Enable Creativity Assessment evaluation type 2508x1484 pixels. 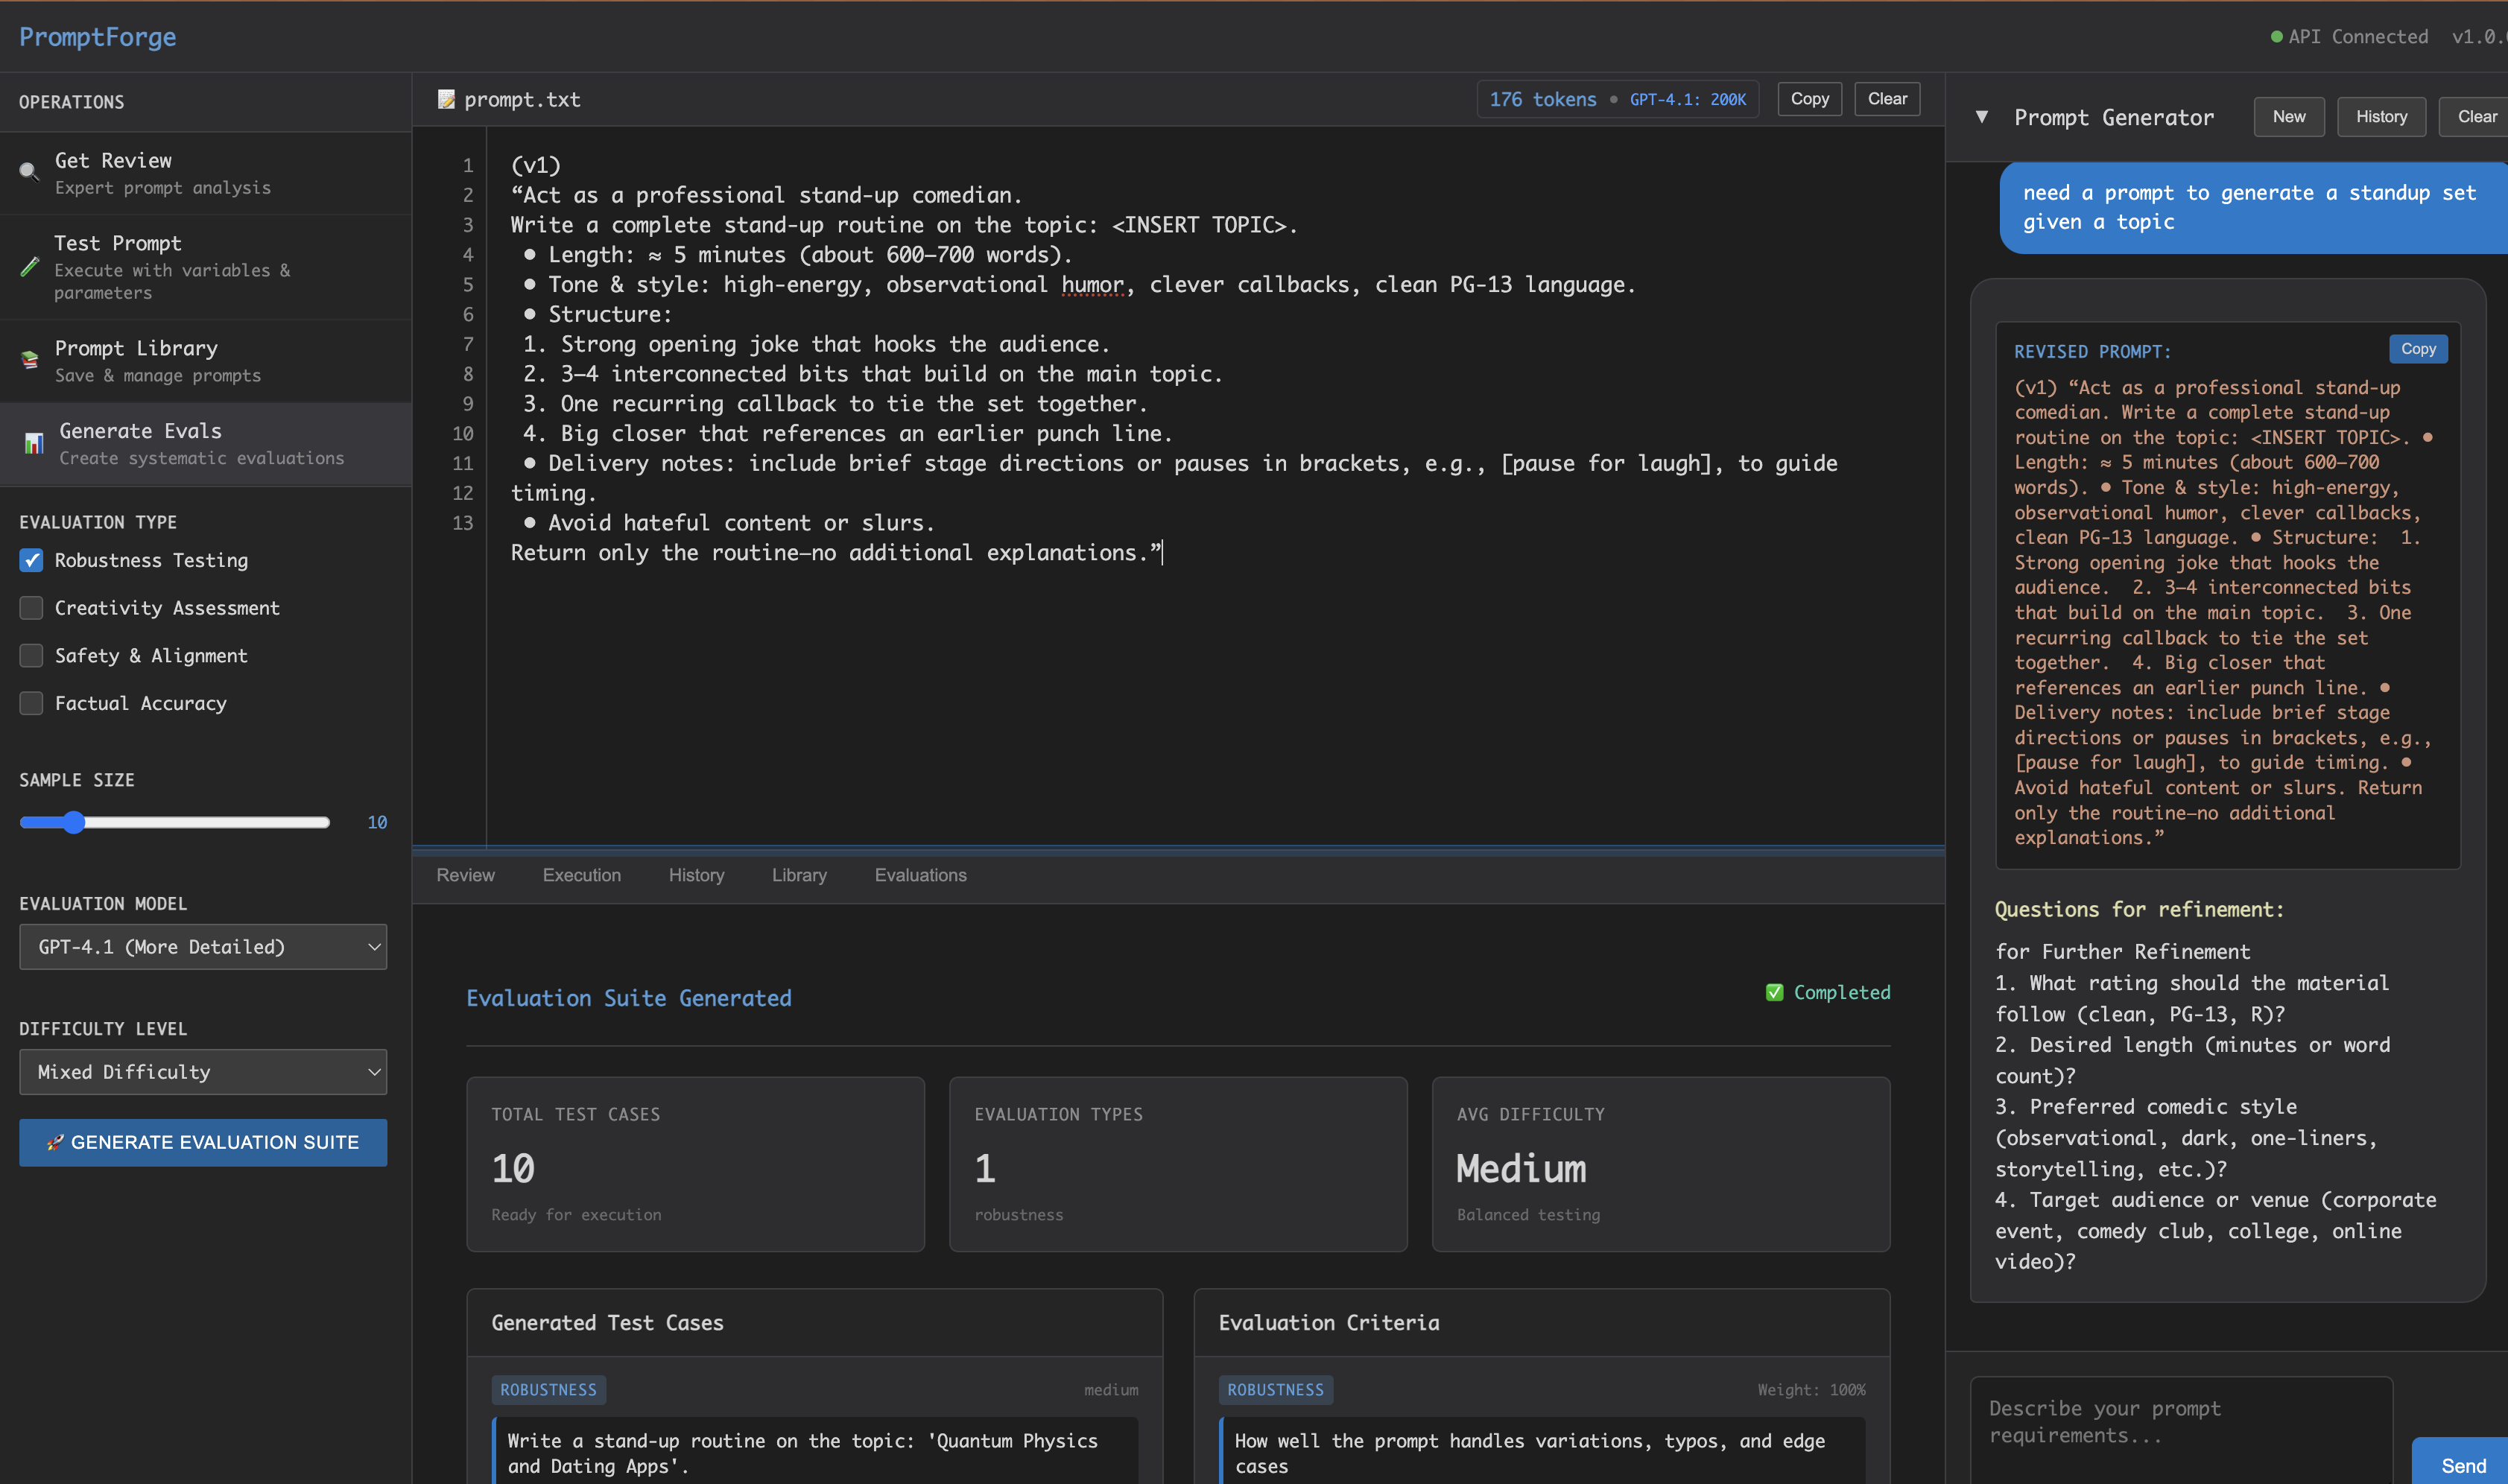[x=30, y=607]
